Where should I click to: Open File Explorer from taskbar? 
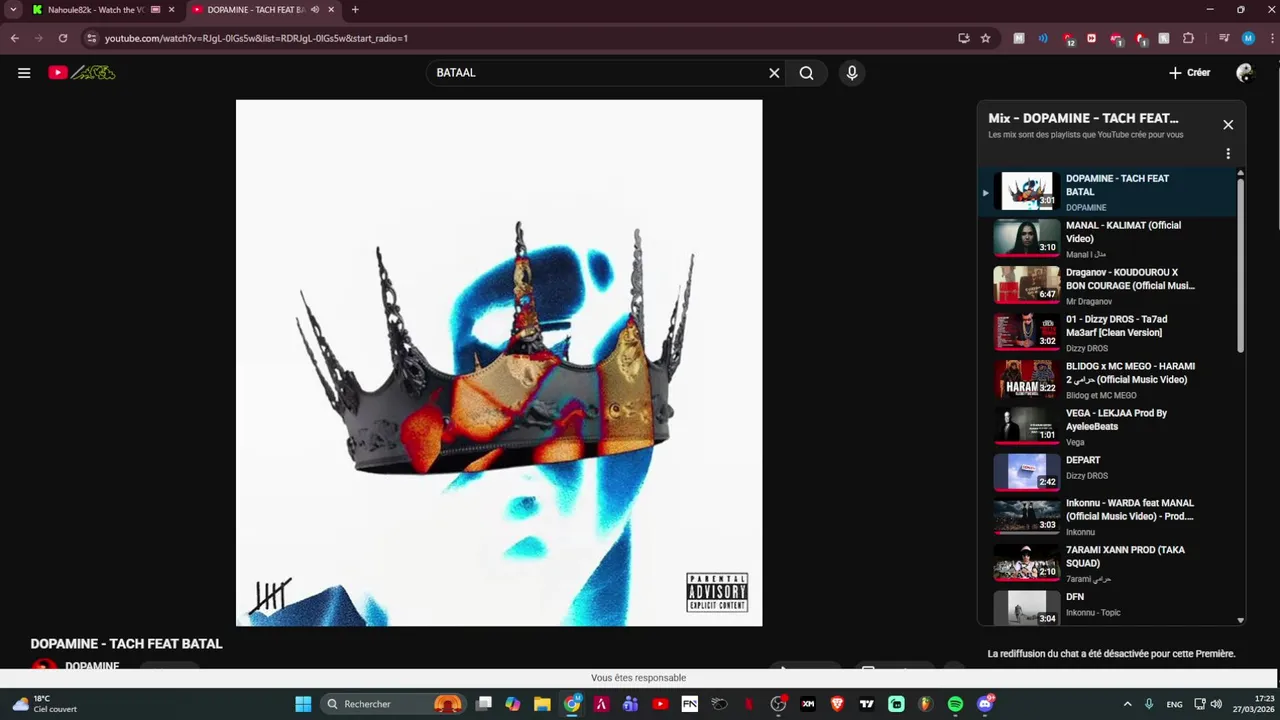pyautogui.click(x=542, y=704)
